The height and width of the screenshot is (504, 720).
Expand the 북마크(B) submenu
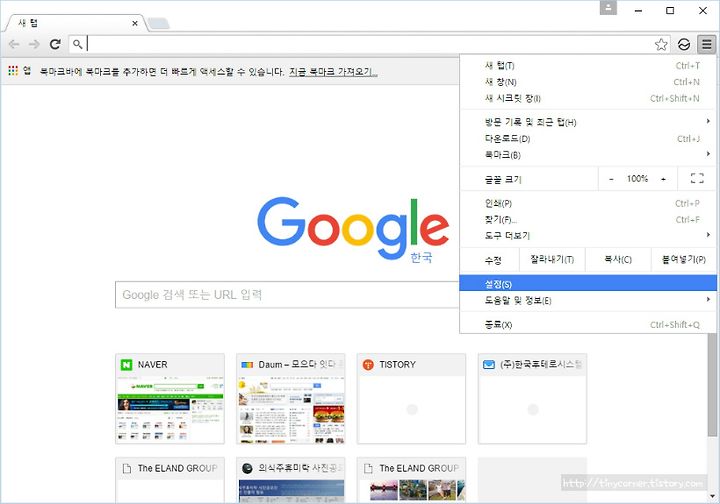coord(588,155)
